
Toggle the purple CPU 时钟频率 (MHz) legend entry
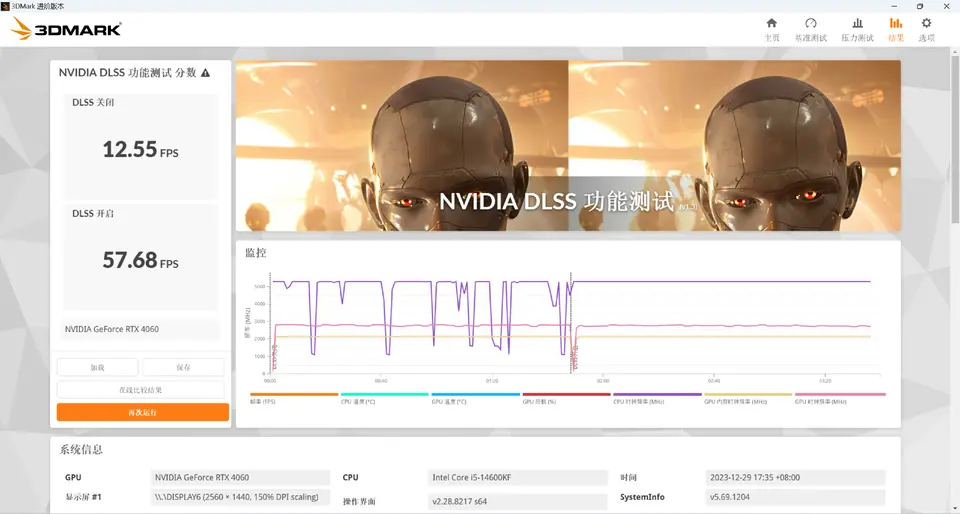click(657, 398)
